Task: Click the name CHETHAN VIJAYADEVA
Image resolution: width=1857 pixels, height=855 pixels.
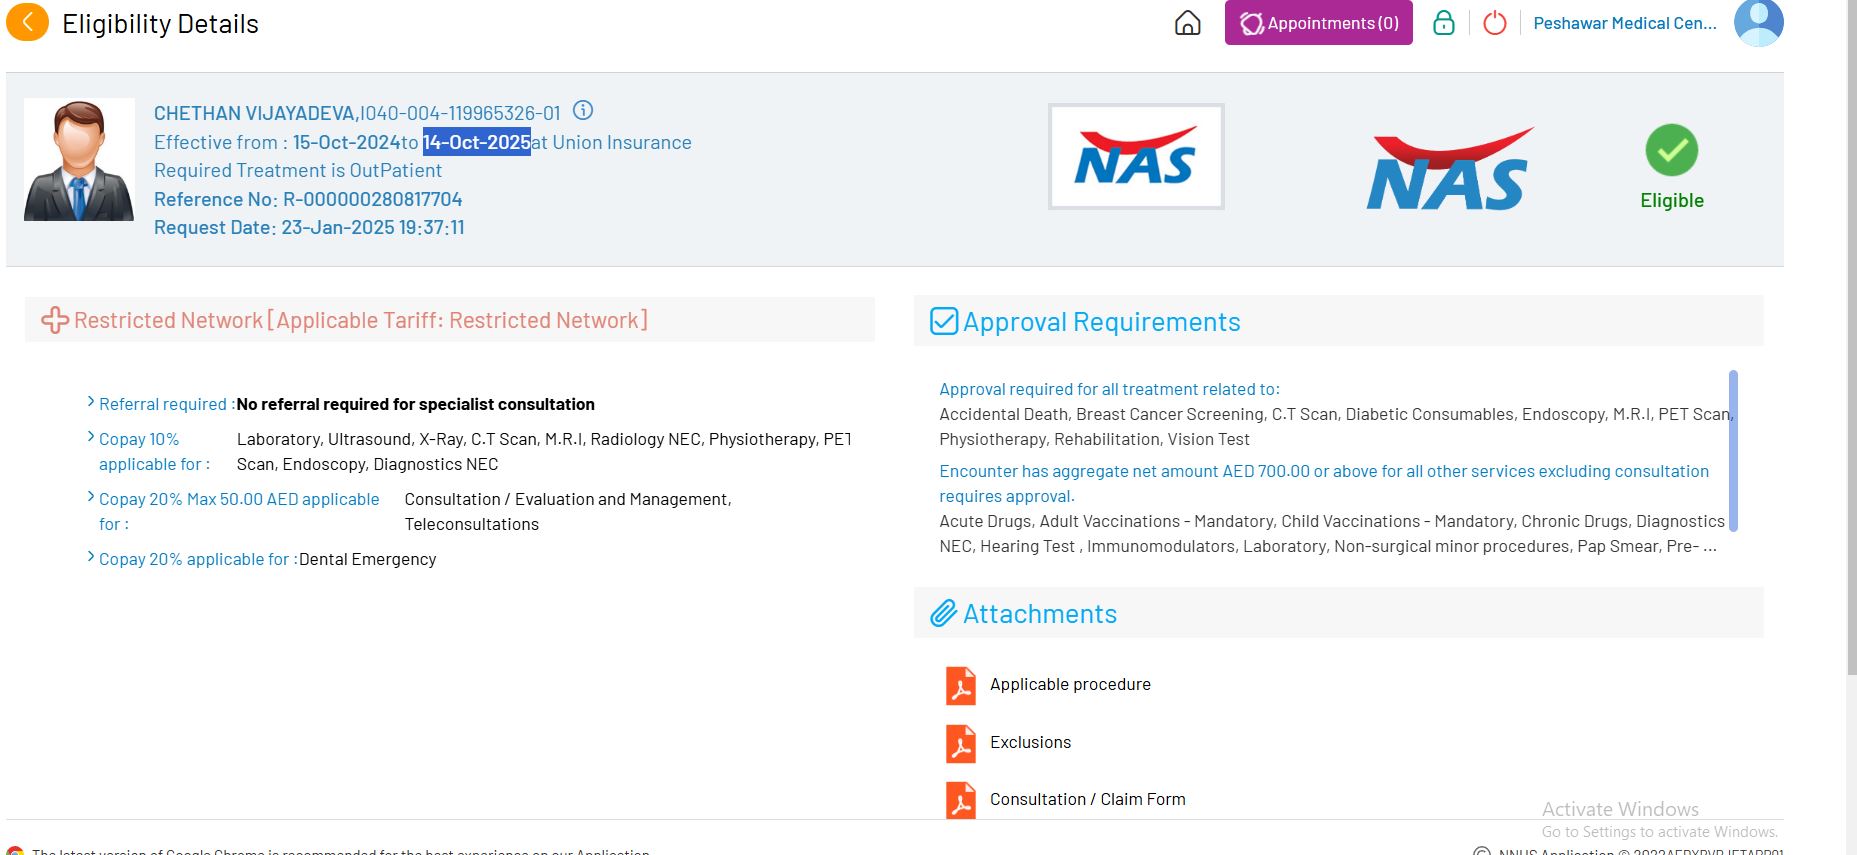Action: click(x=255, y=113)
